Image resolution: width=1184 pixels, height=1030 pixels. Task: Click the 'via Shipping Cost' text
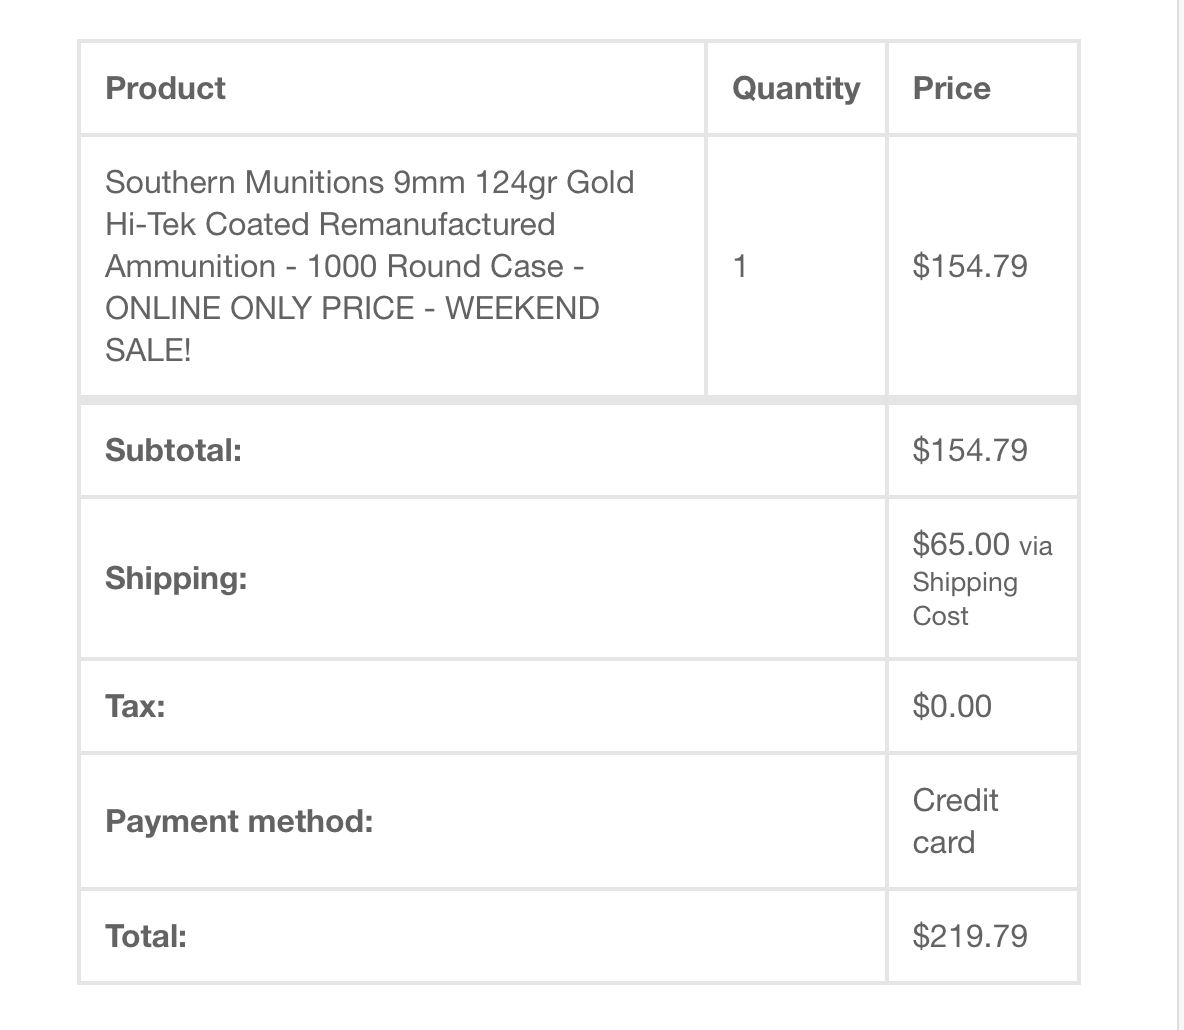pyautogui.click(x=982, y=581)
